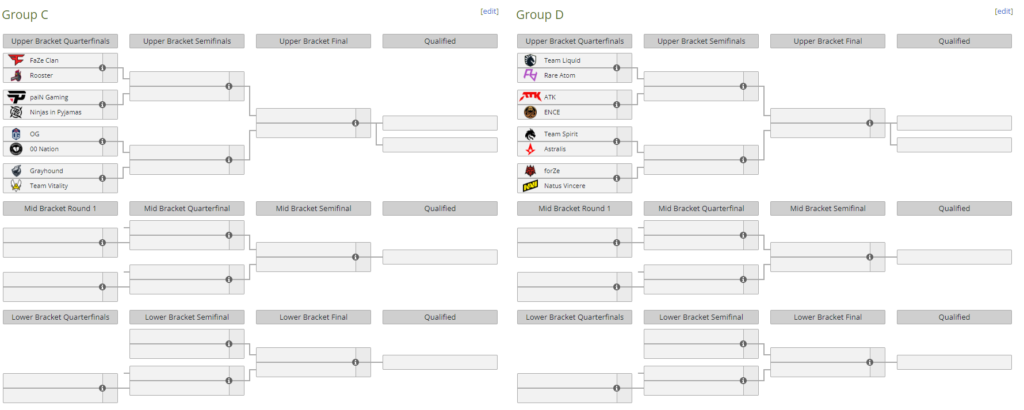Show info for Group C Upper Bracket Final
1024x410 pixels.
click(x=355, y=123)
